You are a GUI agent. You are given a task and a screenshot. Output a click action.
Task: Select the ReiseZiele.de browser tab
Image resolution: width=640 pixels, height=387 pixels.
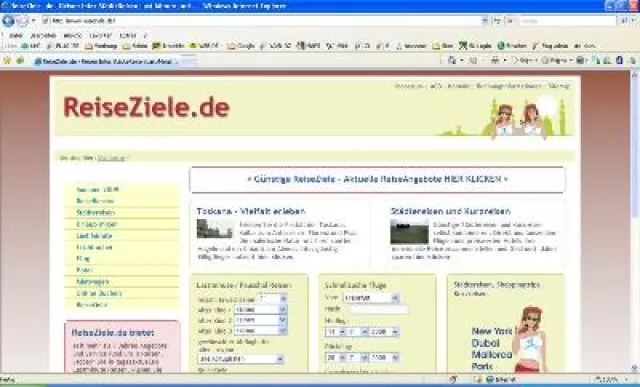click(x=106, y=61)
